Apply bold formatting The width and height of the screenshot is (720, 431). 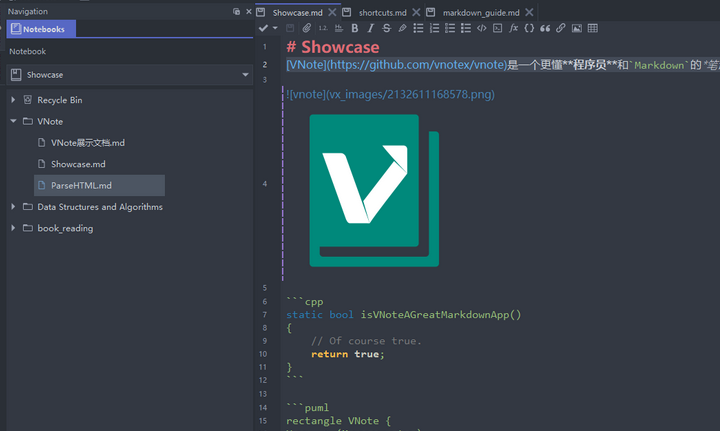click(354, 28)
